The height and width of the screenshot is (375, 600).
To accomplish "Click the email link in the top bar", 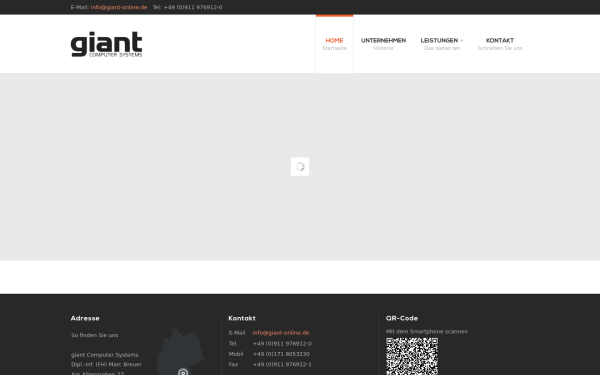I will point(119,7).
